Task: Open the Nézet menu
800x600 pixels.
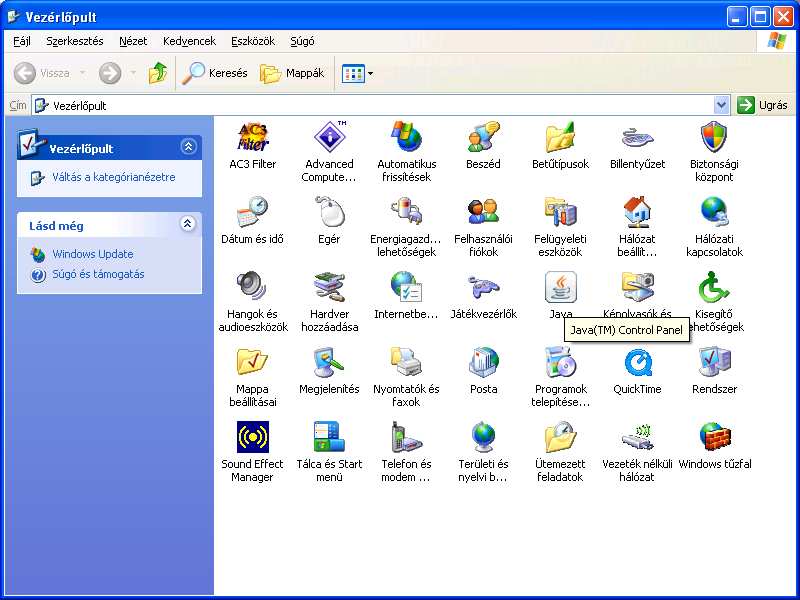Action: pos(133,41)
